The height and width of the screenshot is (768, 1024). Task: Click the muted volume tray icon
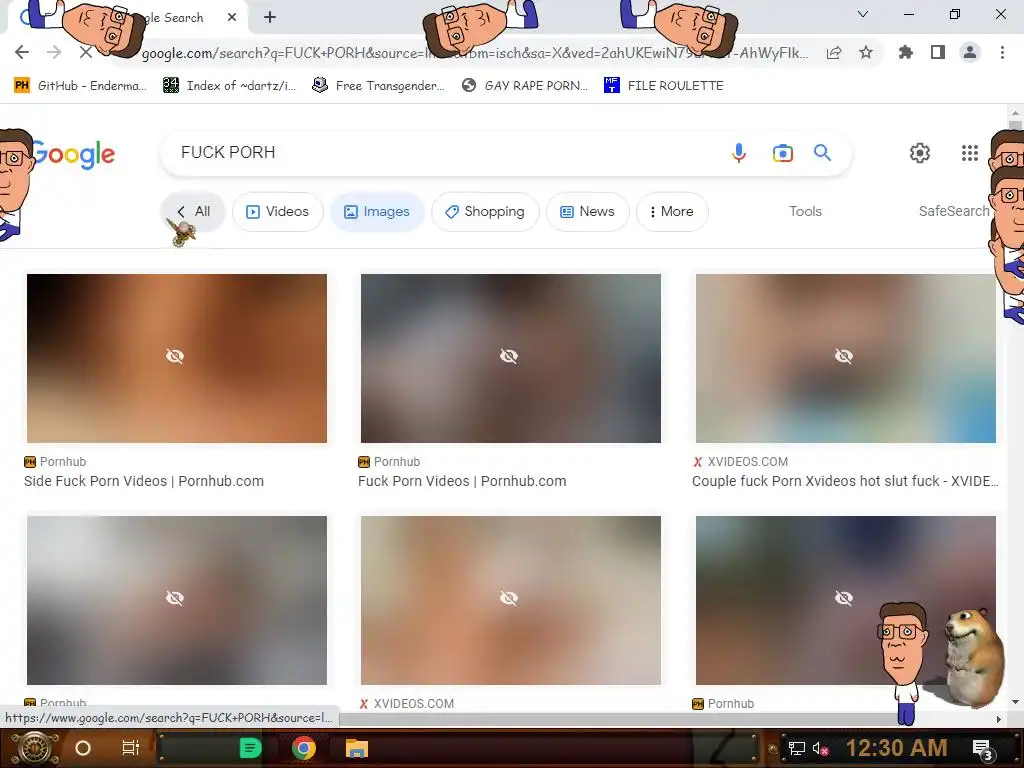click(x=821, y=748)
